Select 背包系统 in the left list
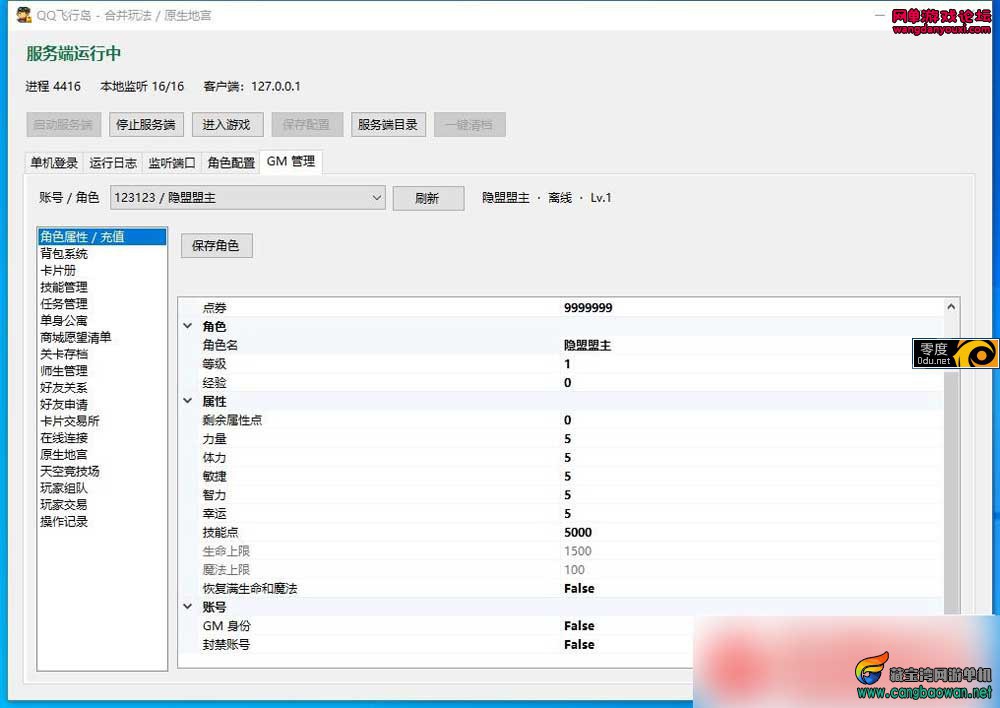This screenshot has width=1000, height=708. click(x=102, y=254)
